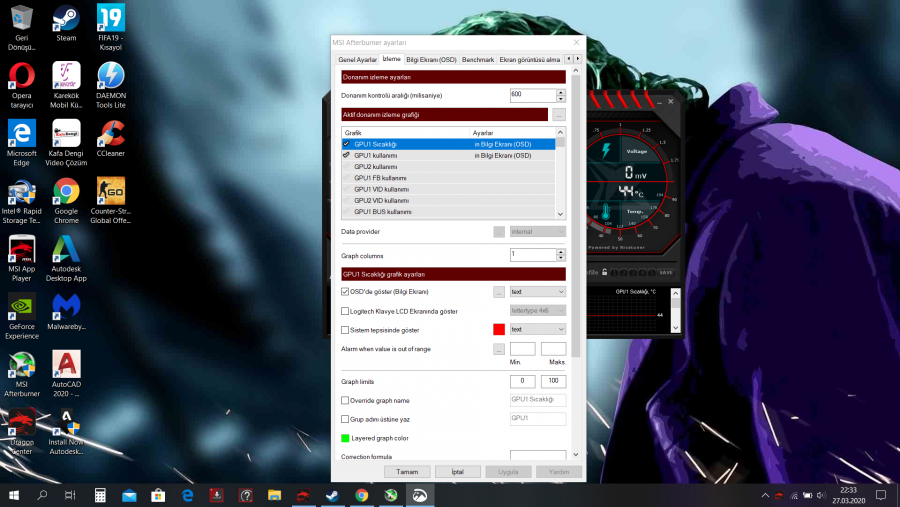Enable Logitech Klavye LCD Ekranında göster
900x507 pixels.
coord(345,311)
